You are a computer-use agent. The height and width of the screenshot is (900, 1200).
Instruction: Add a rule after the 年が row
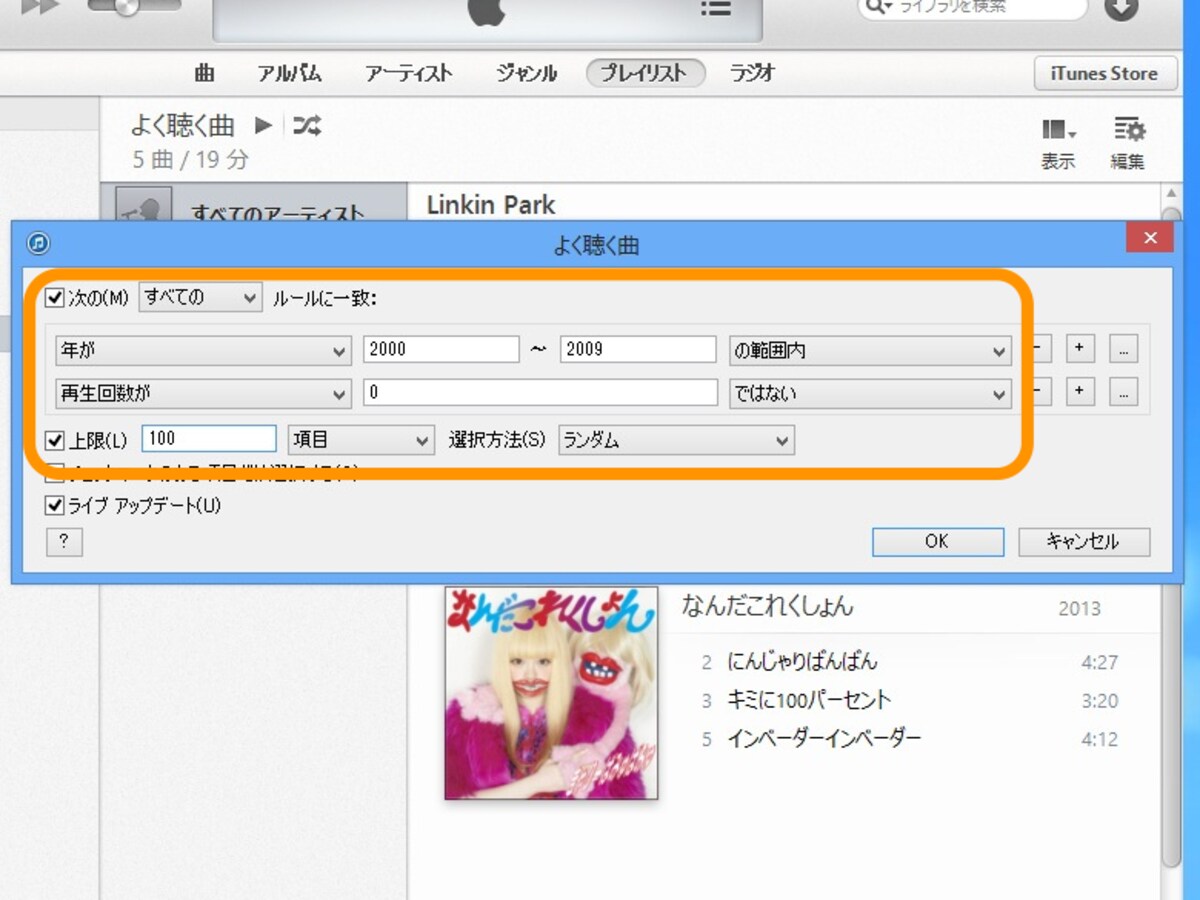(x=1079, y=349)
